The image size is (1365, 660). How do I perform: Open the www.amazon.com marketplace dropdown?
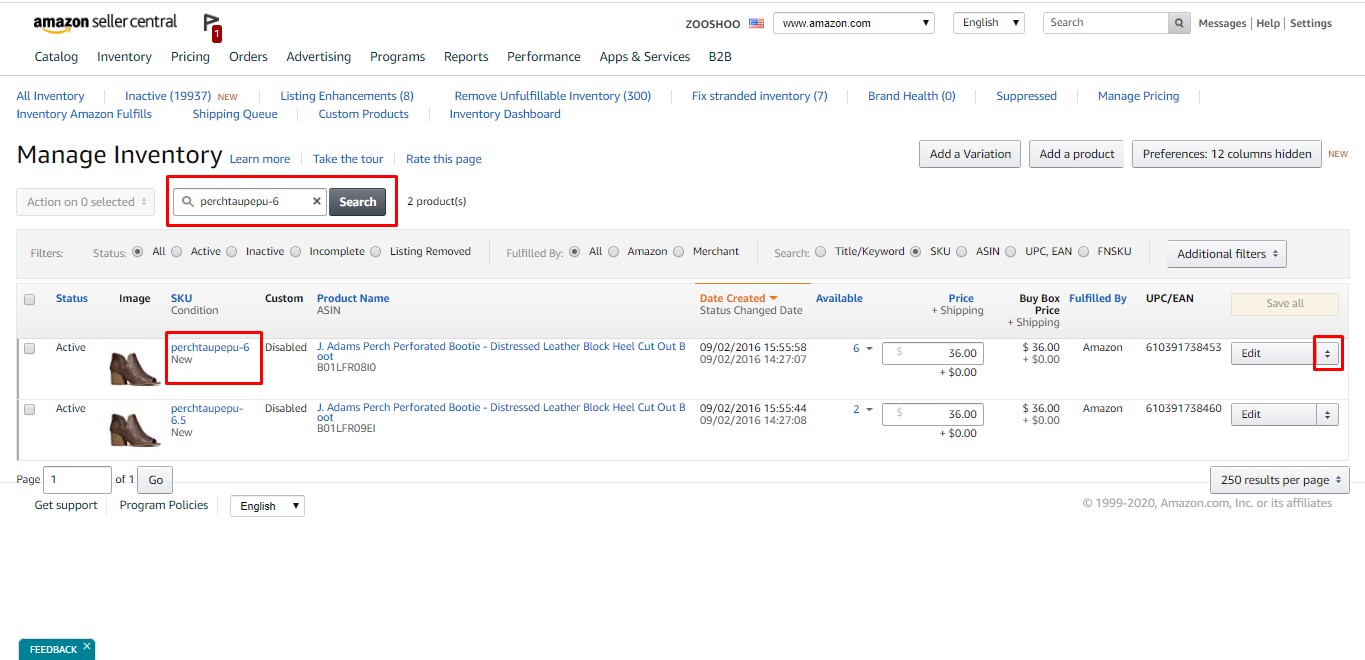point(854,23)
